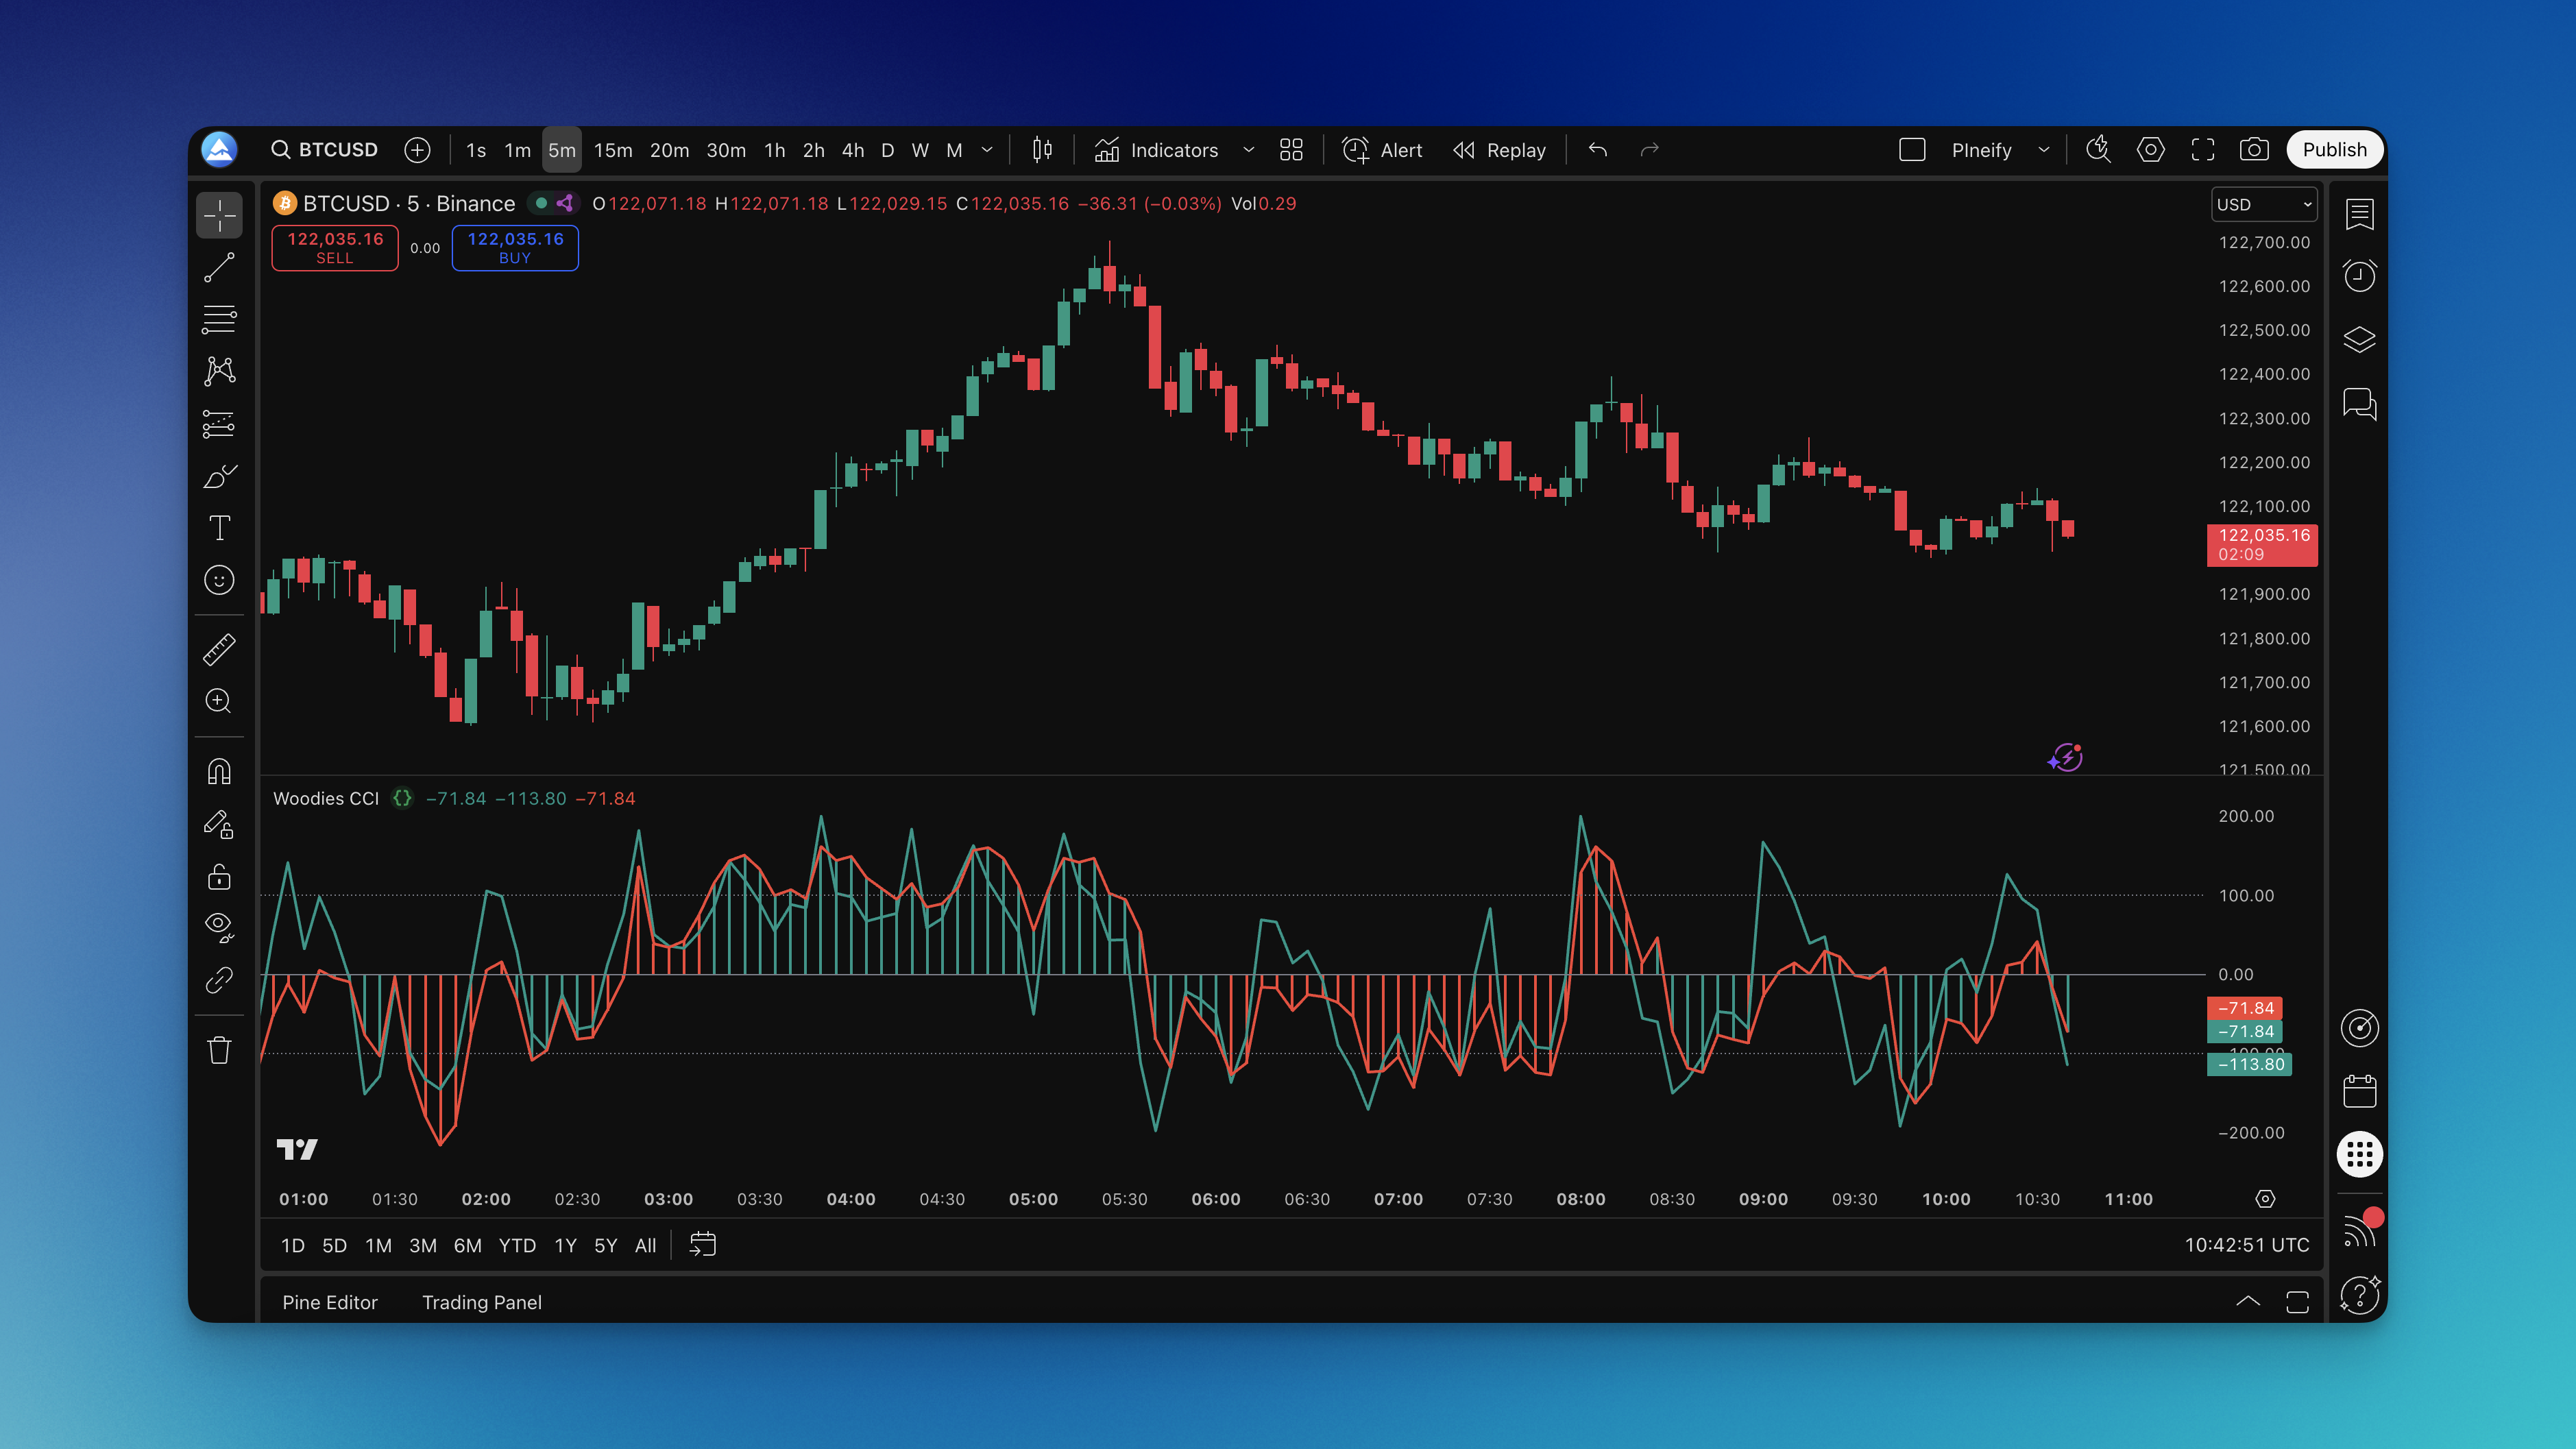
Task: Toggle hide all drawings eye icon
Action: tap(219, 926)
